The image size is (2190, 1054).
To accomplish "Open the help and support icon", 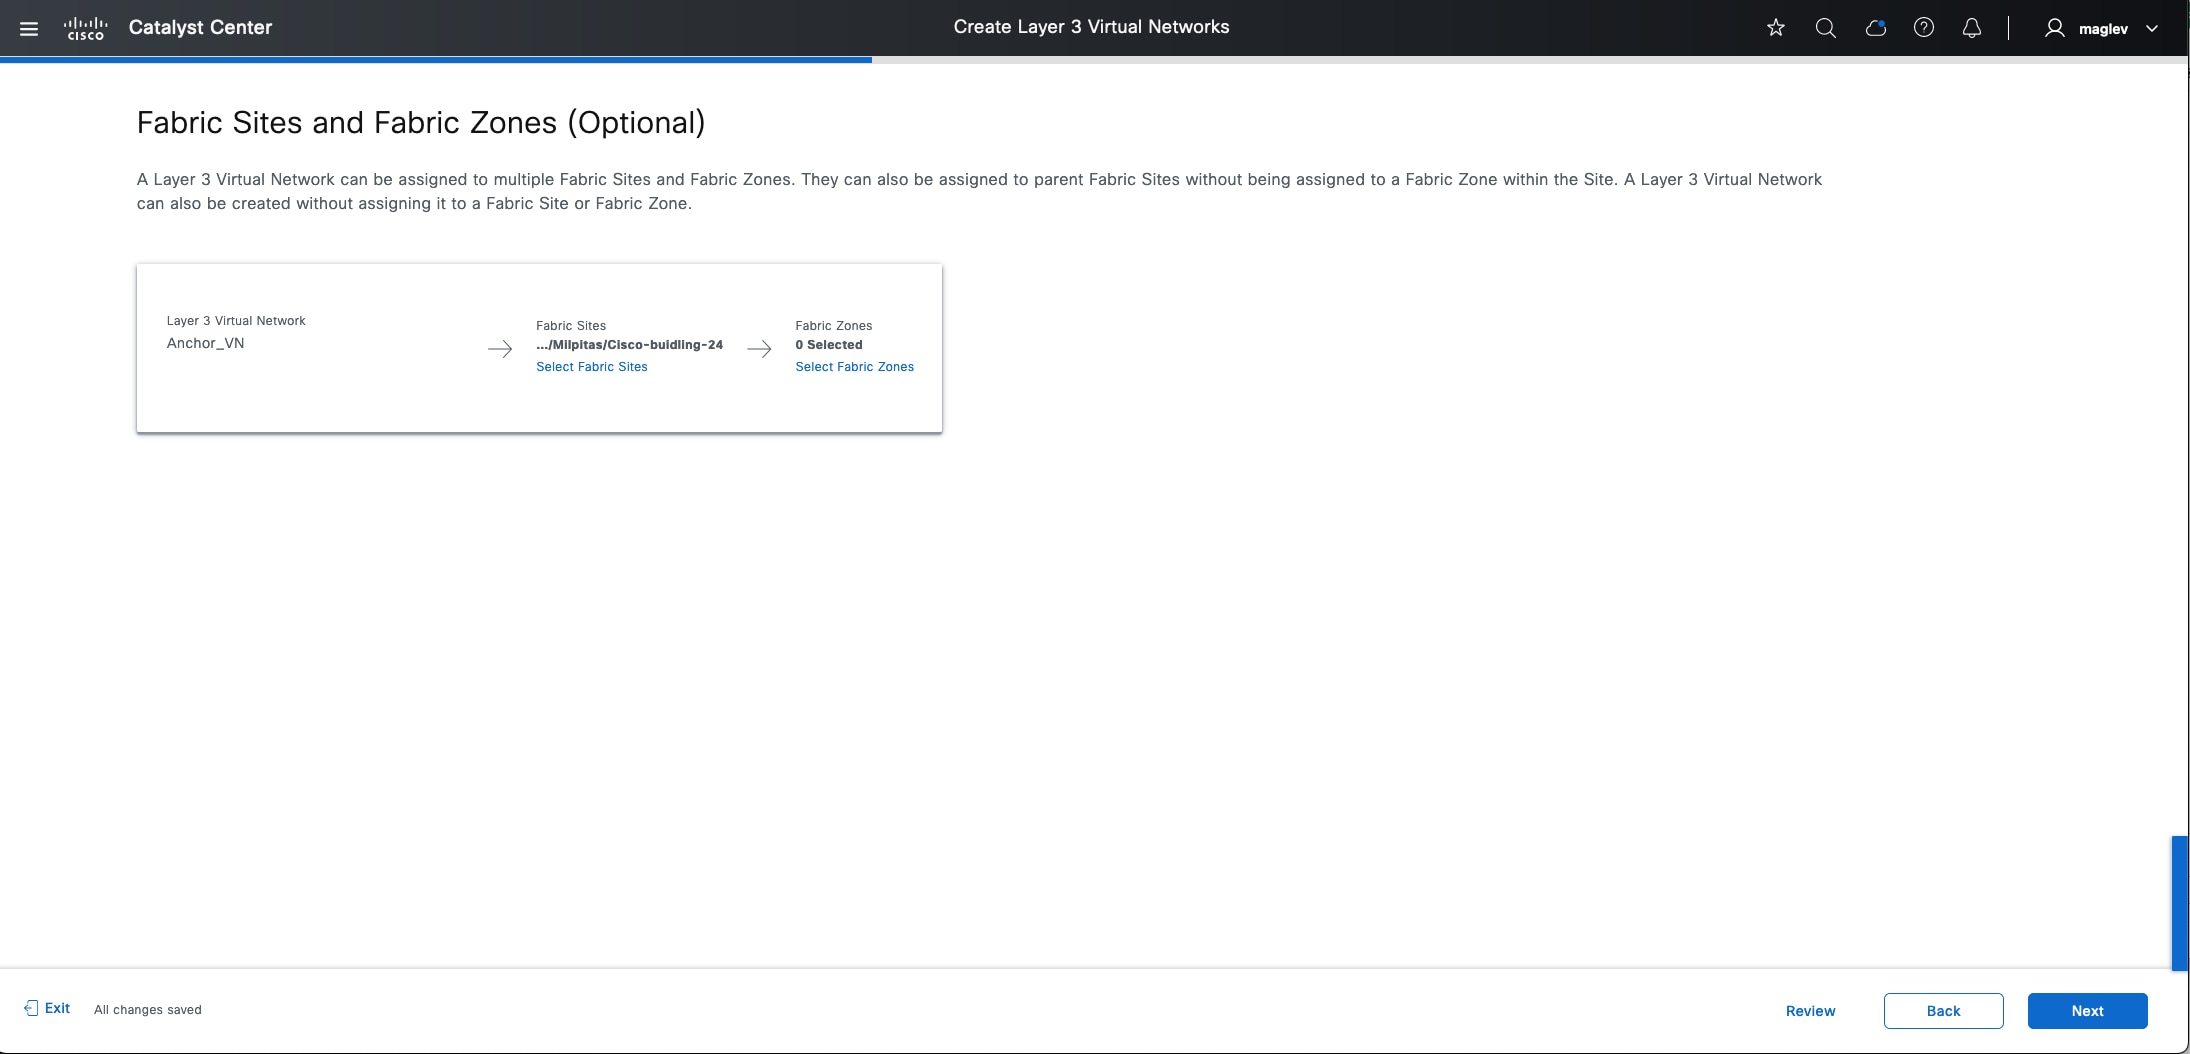I will coord(1923,27).
